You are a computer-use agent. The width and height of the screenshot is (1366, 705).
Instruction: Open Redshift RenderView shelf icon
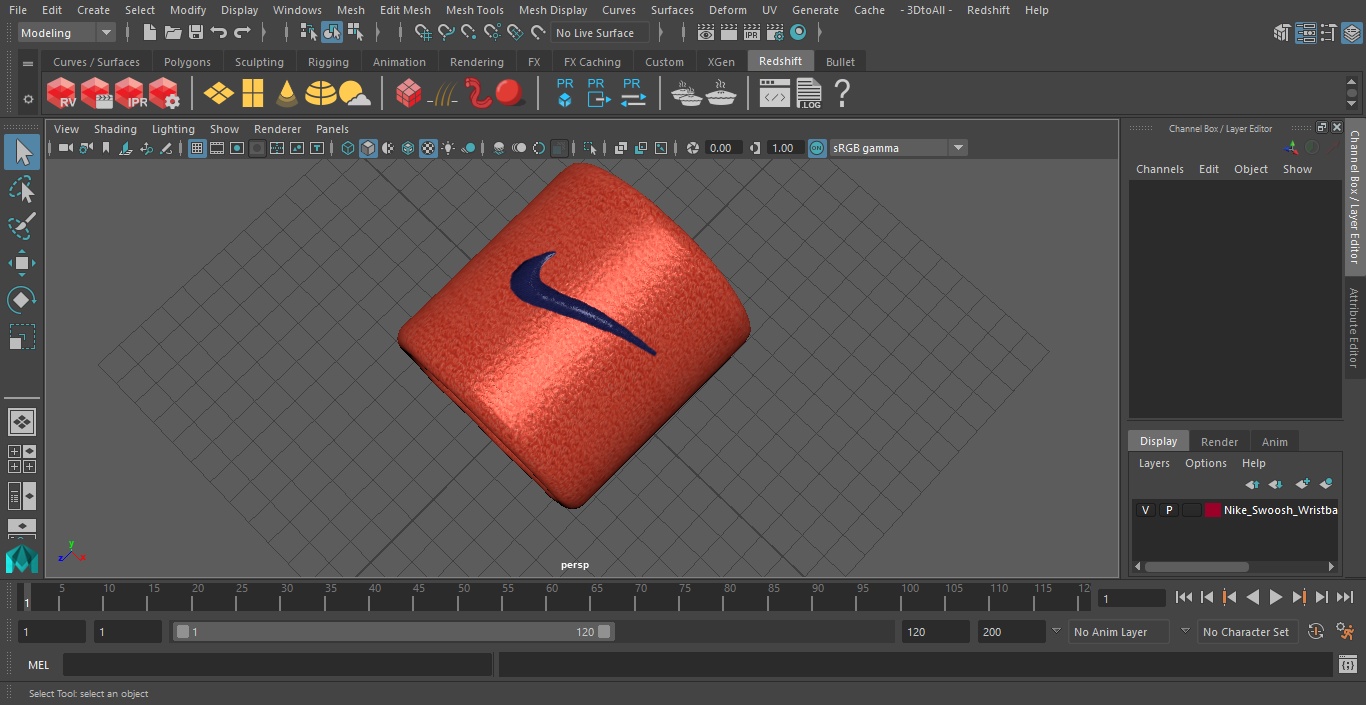[x=62, y=94]
